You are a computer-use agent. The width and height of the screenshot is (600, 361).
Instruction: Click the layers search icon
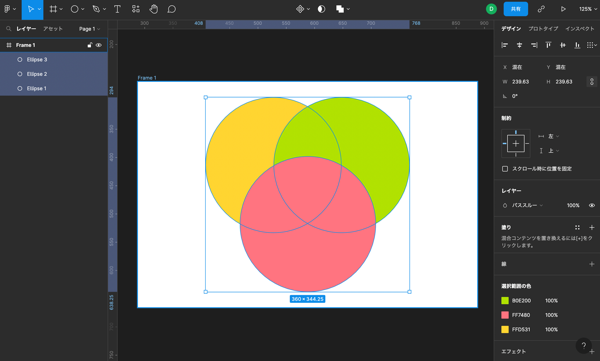click(8, 29)
